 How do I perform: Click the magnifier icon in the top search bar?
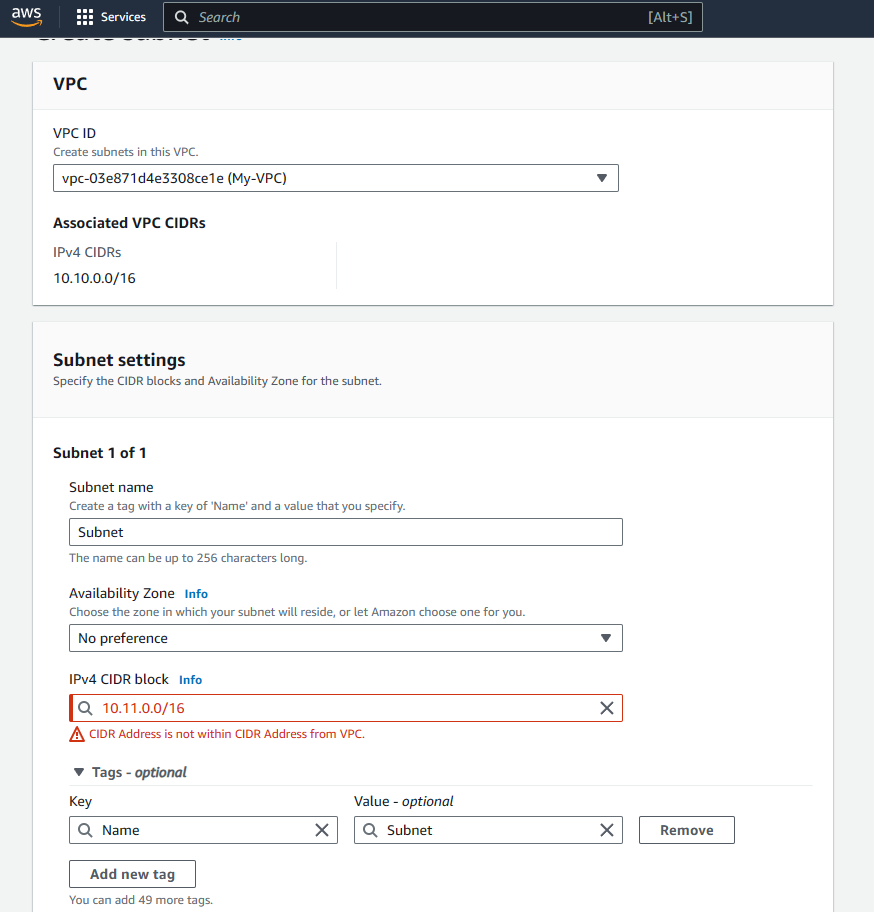tap(181, 17)
